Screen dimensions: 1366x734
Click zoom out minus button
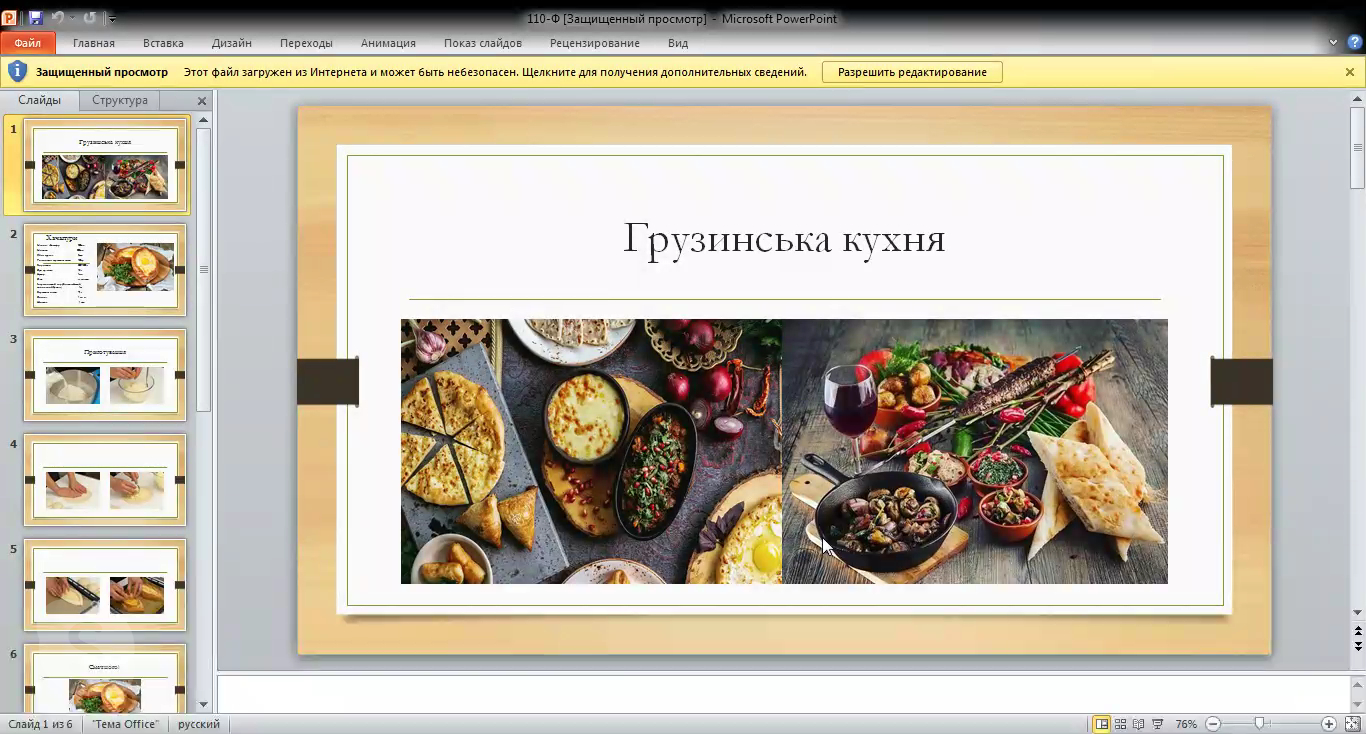(1213, 724)
